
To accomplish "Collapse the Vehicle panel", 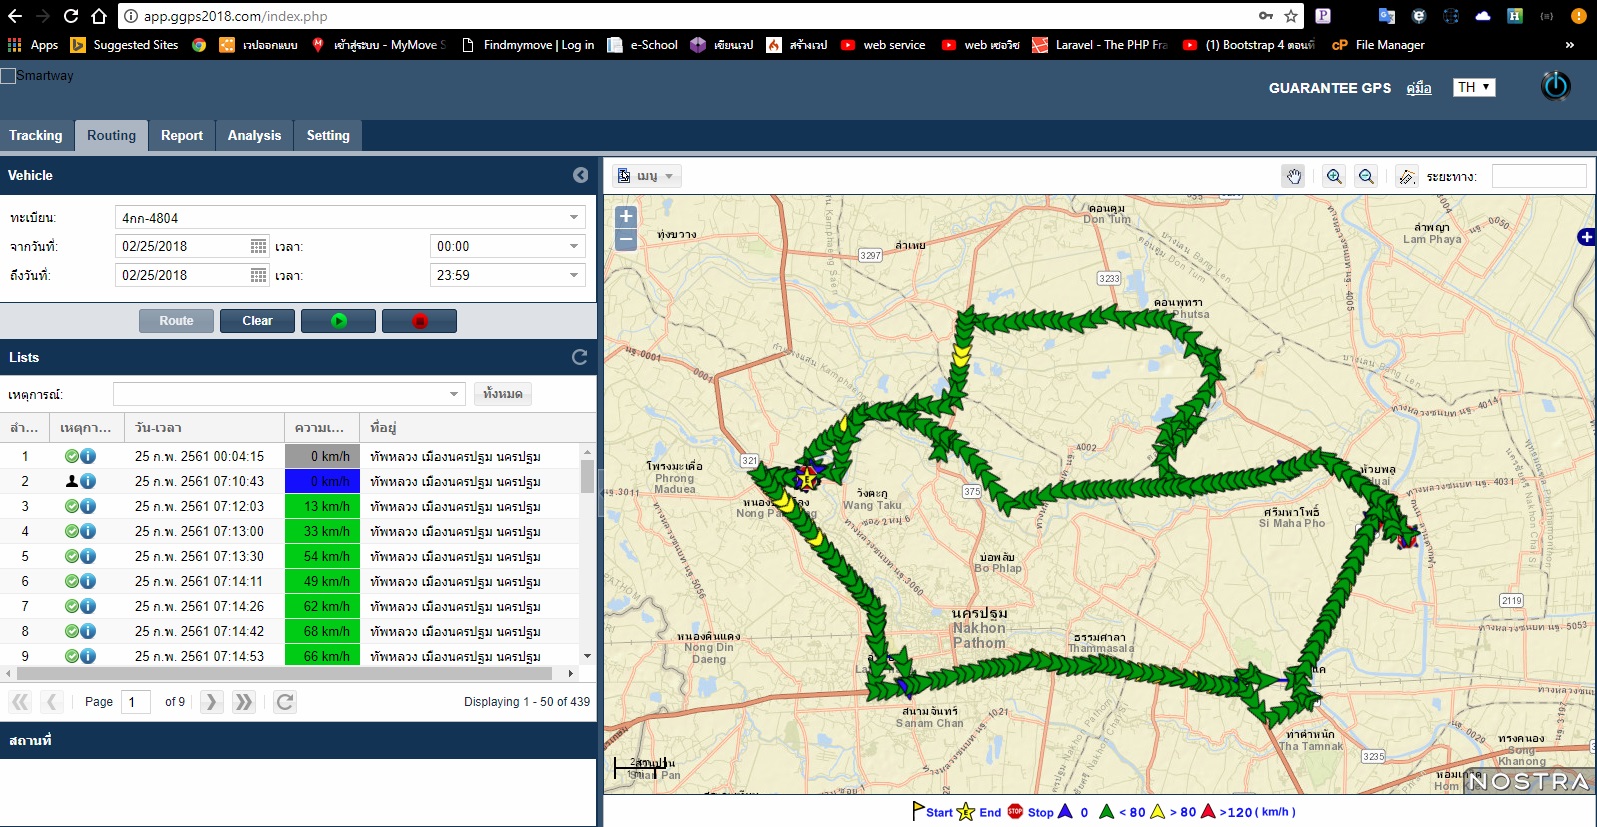I will 580,175.
